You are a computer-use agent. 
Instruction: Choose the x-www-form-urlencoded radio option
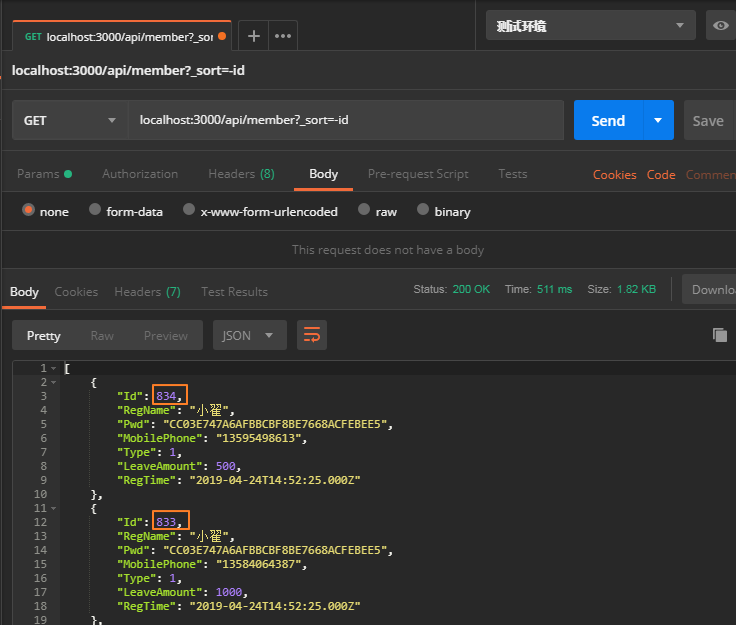pos(188,211)
